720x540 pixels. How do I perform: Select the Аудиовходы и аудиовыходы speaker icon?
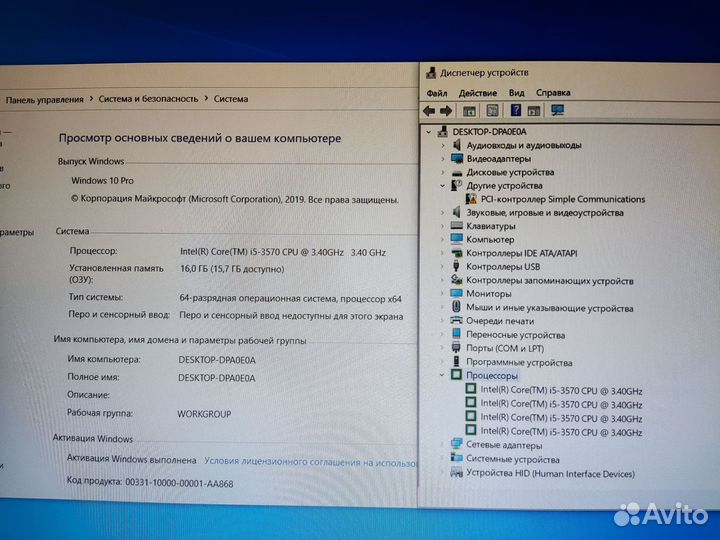tap(456, 145)
